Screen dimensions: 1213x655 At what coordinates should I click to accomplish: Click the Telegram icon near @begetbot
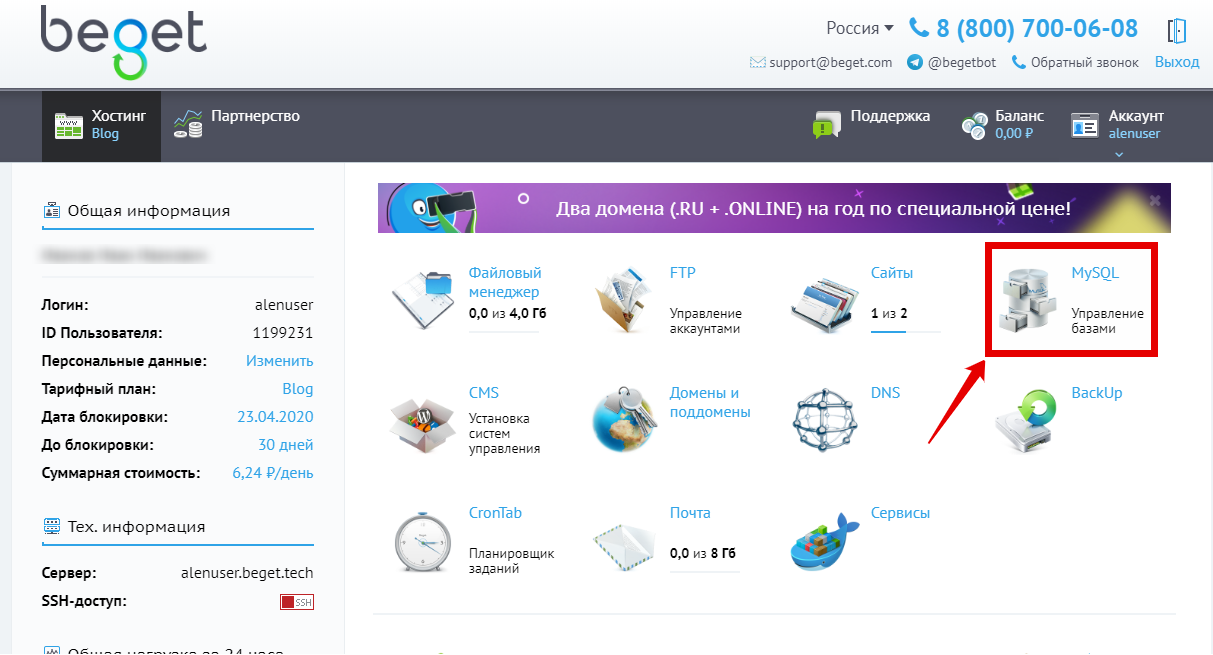pyautogui.click(x=914, y=62)
